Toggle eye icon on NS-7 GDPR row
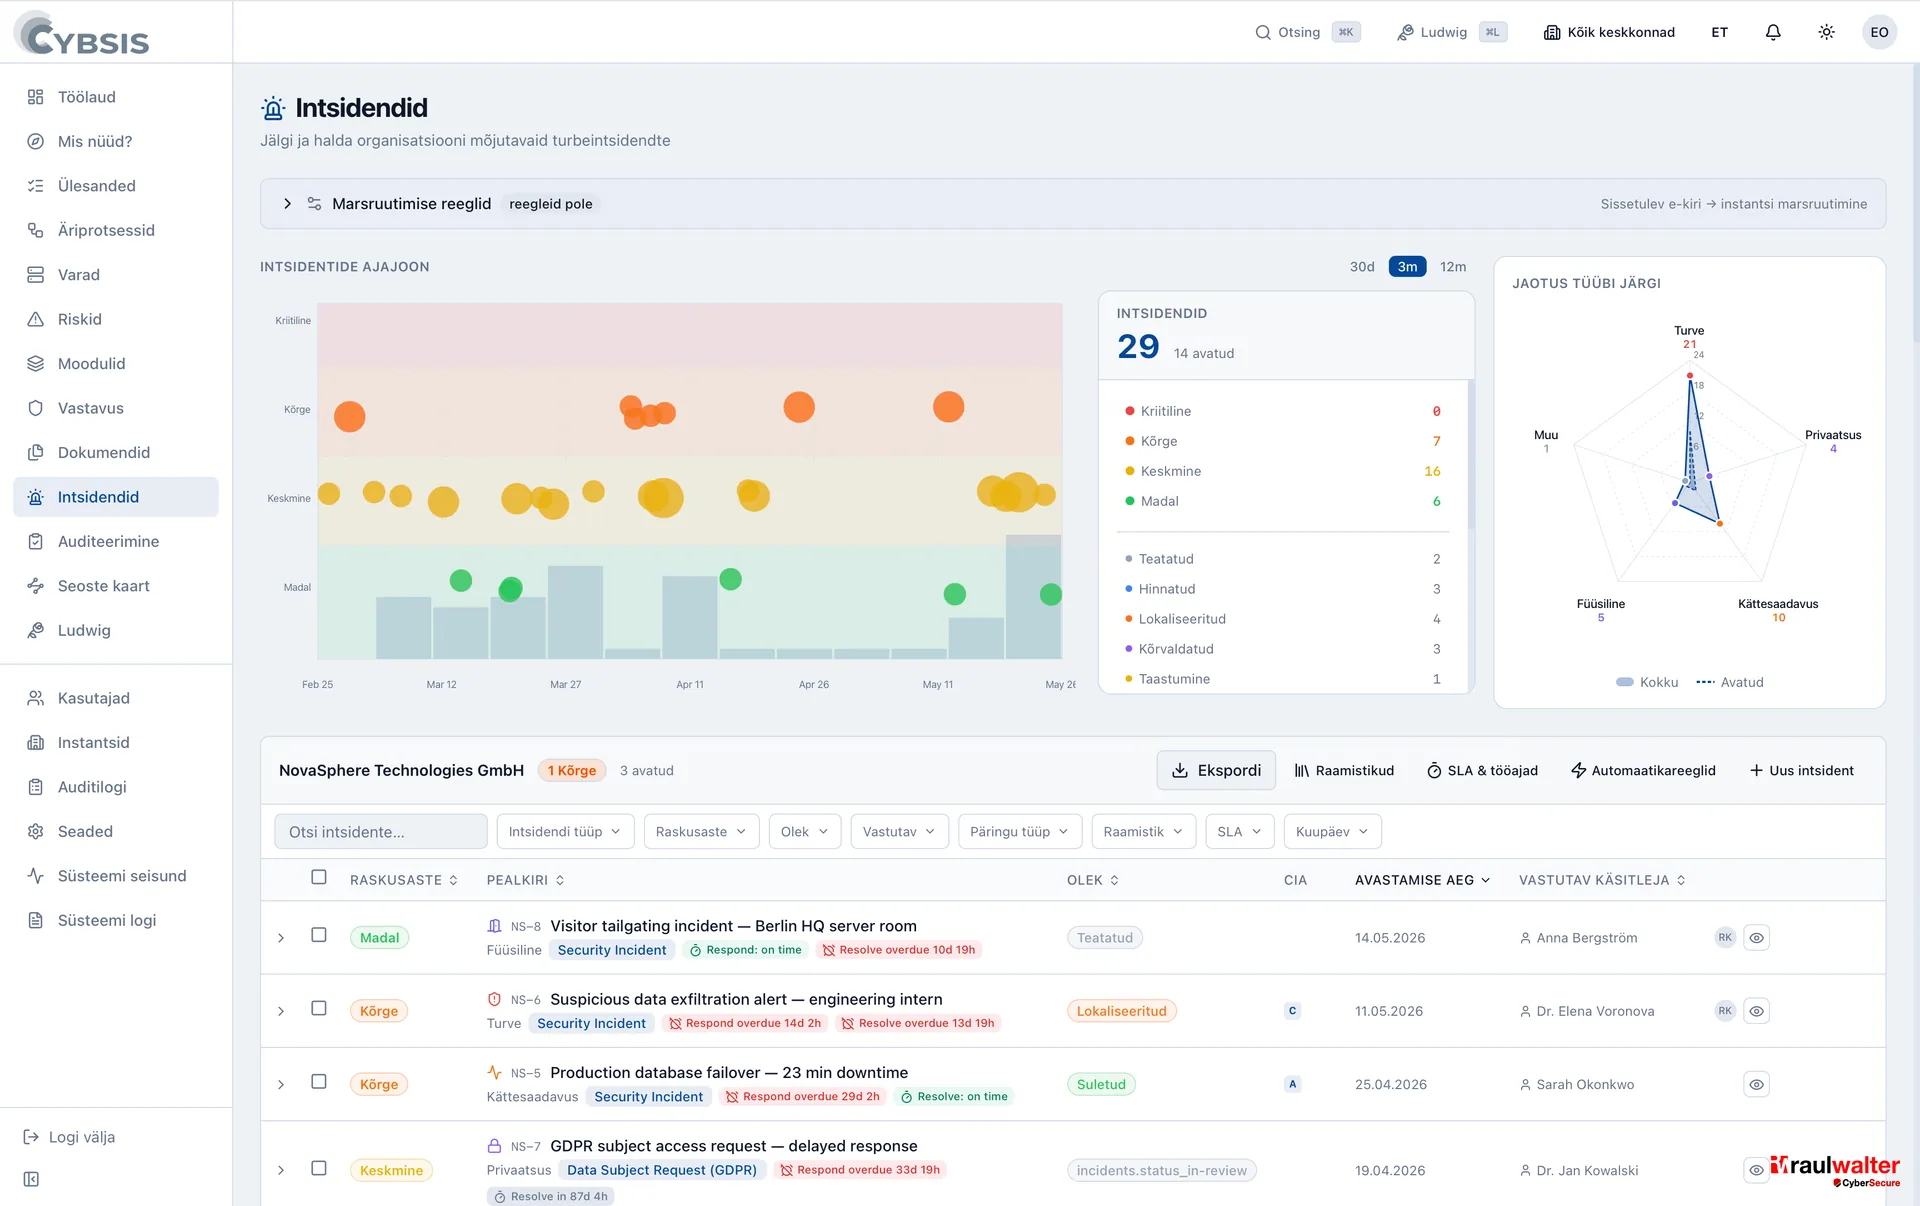Viewport: 1920px width, 1206px height. pyautogui.click(x=1757, y=1170)
